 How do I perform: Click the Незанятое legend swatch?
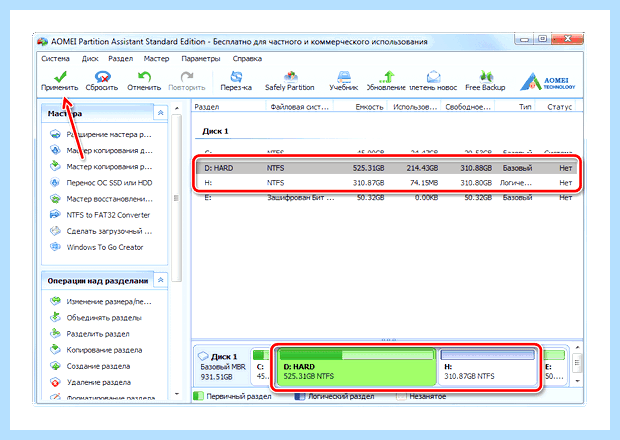tap(401, 396)
